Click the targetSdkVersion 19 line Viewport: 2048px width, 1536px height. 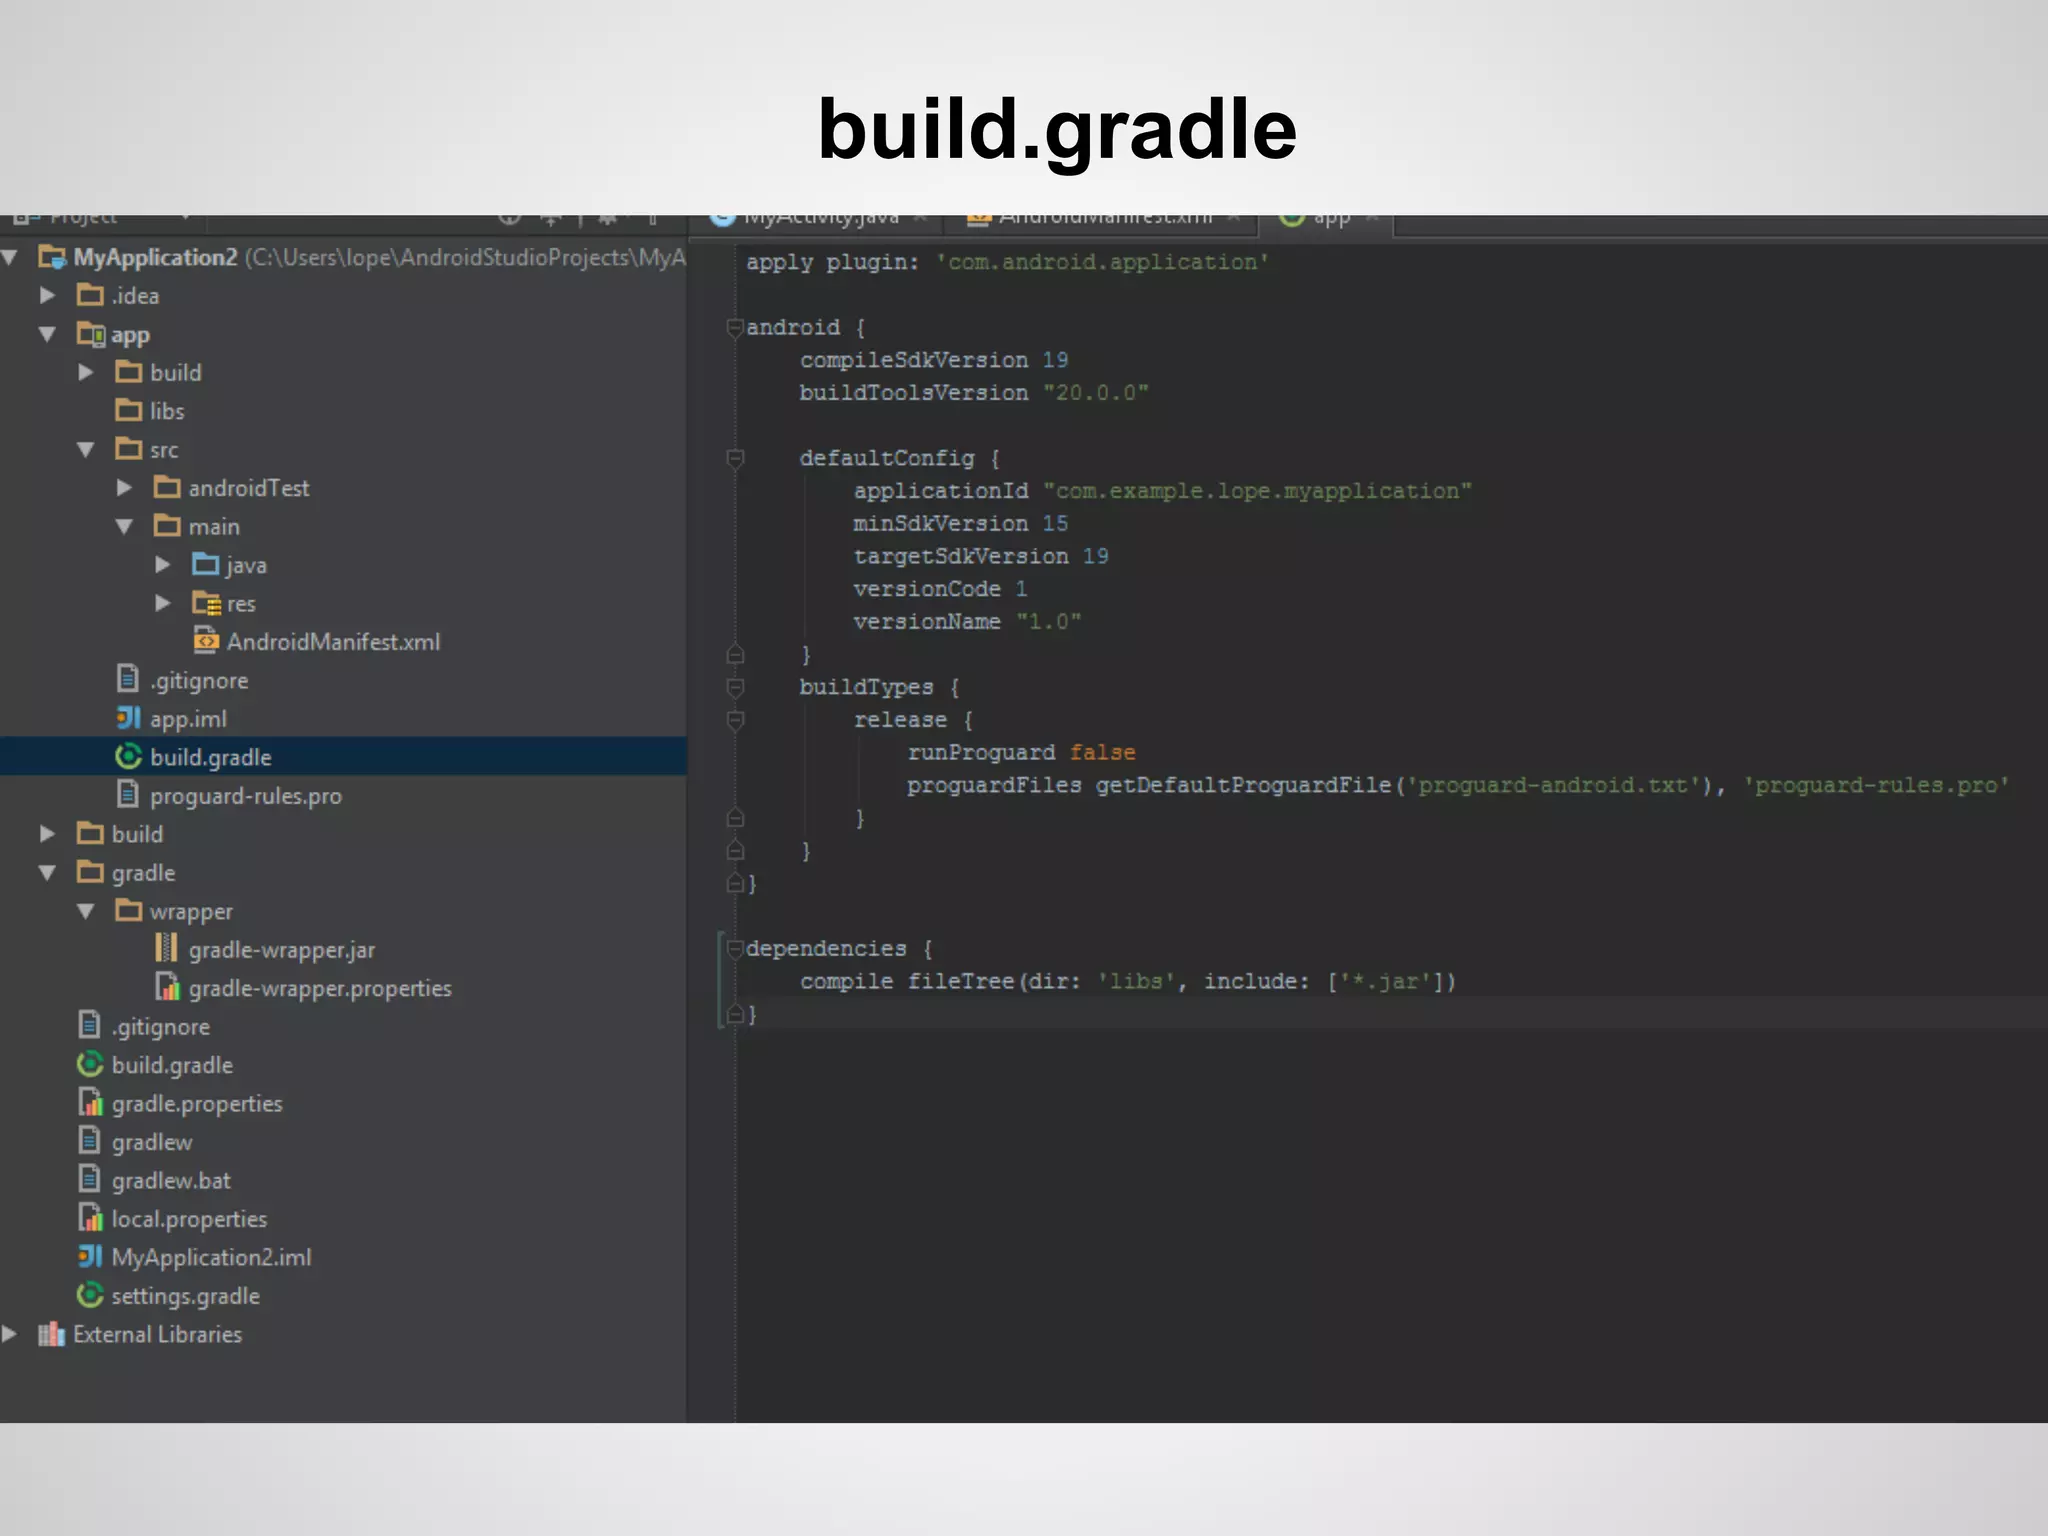tap(981, 556)
